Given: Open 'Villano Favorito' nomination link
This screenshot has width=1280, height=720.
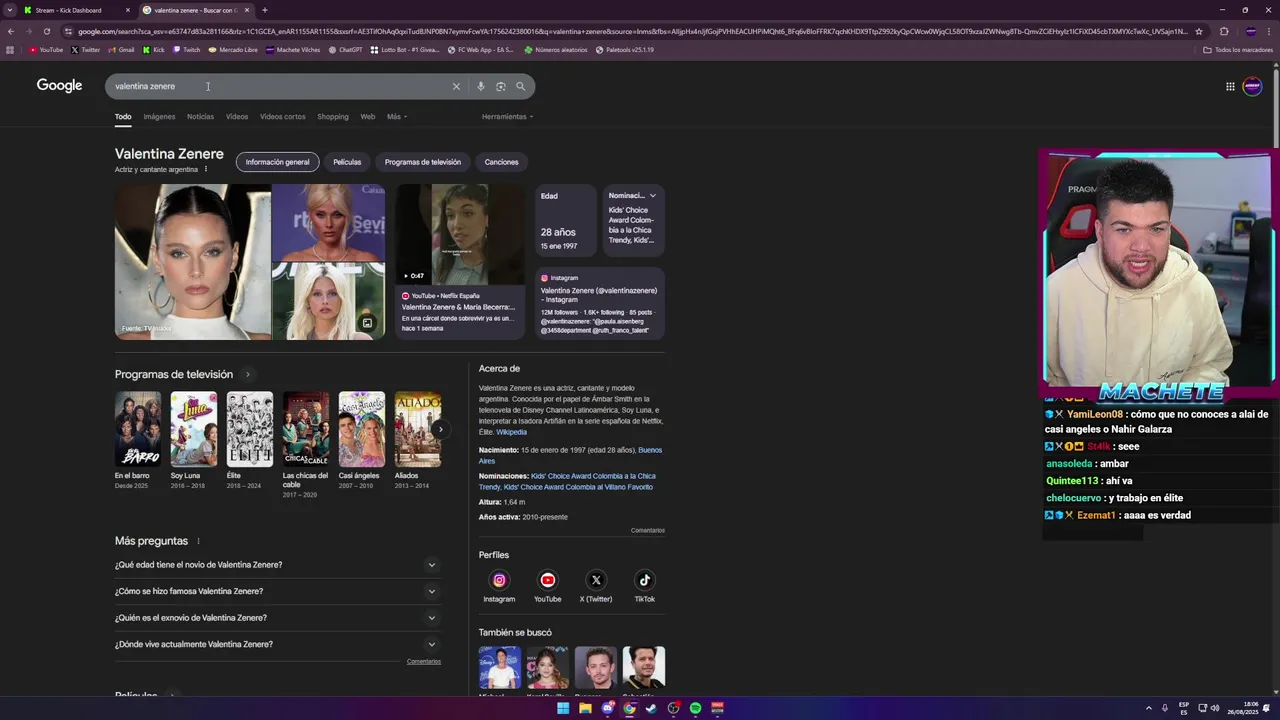Looking at the screenshot, I should pos(578,487).
